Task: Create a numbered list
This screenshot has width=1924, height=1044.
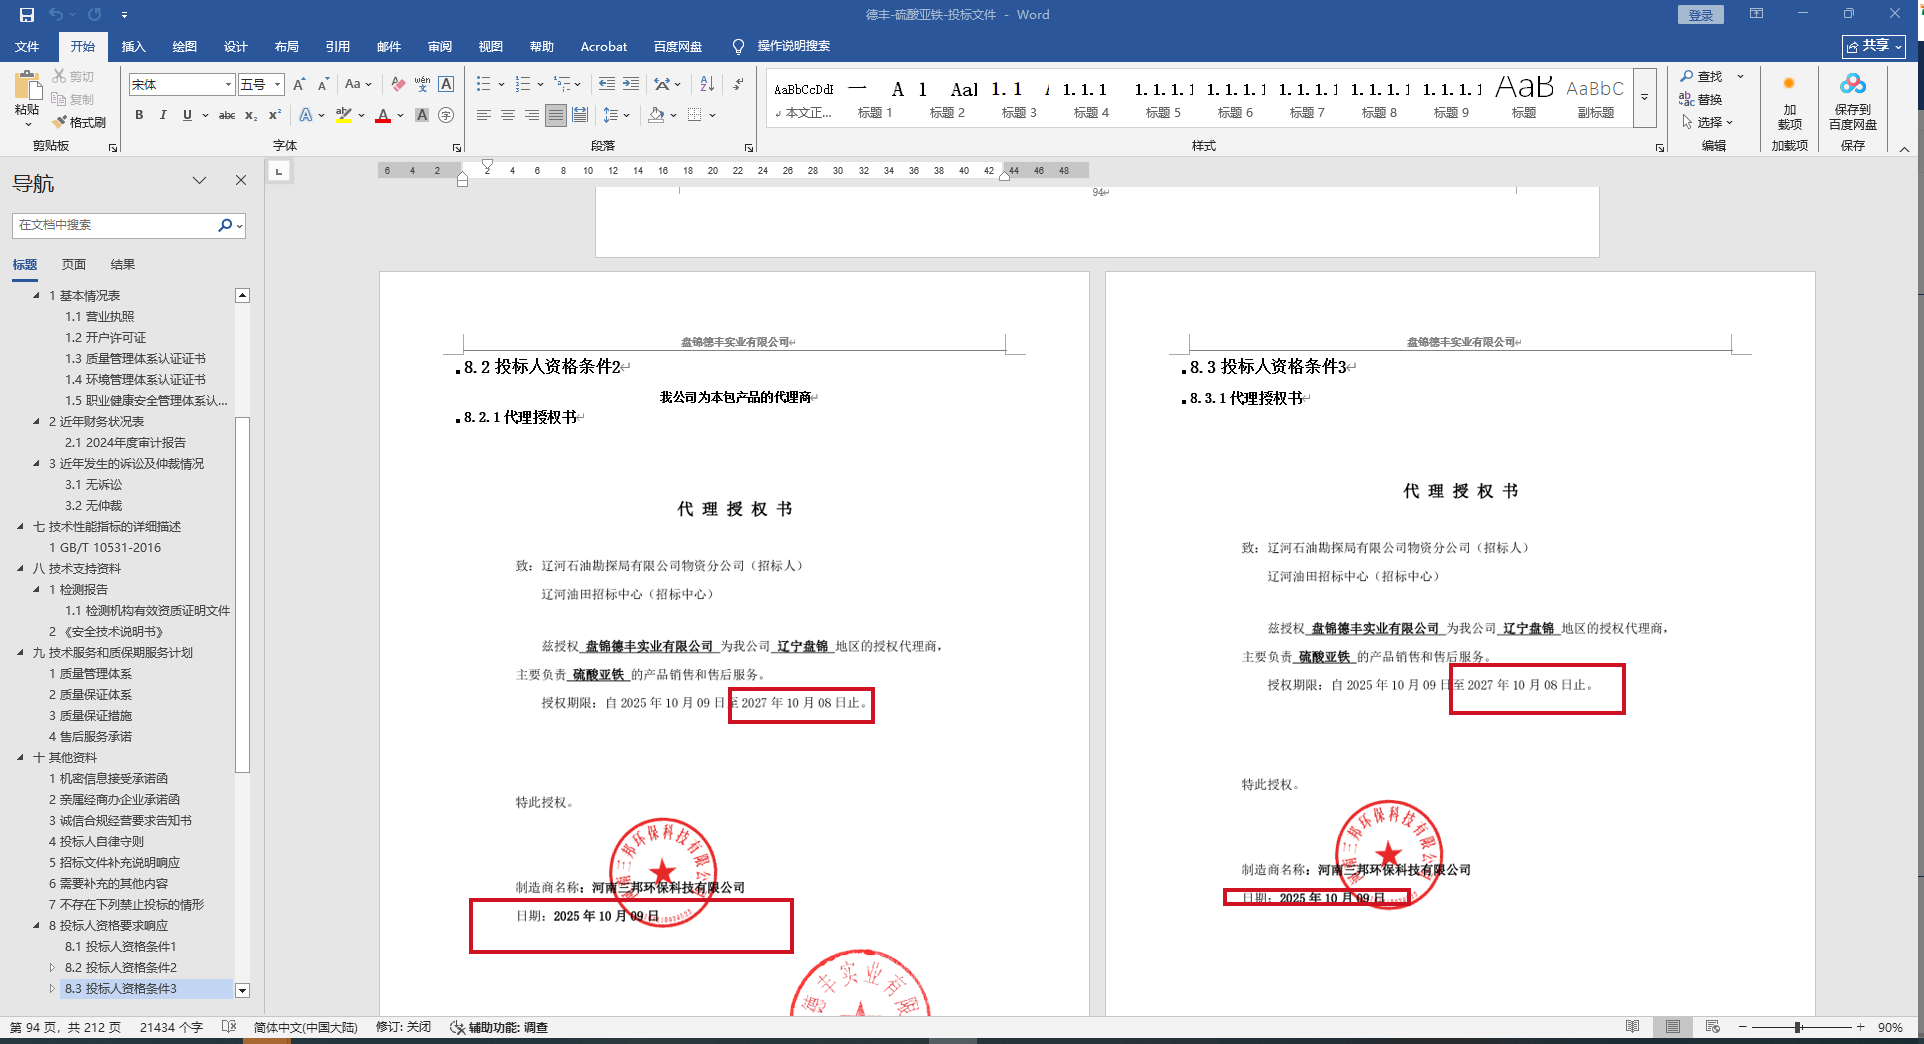Action: (x=523, y=85)
